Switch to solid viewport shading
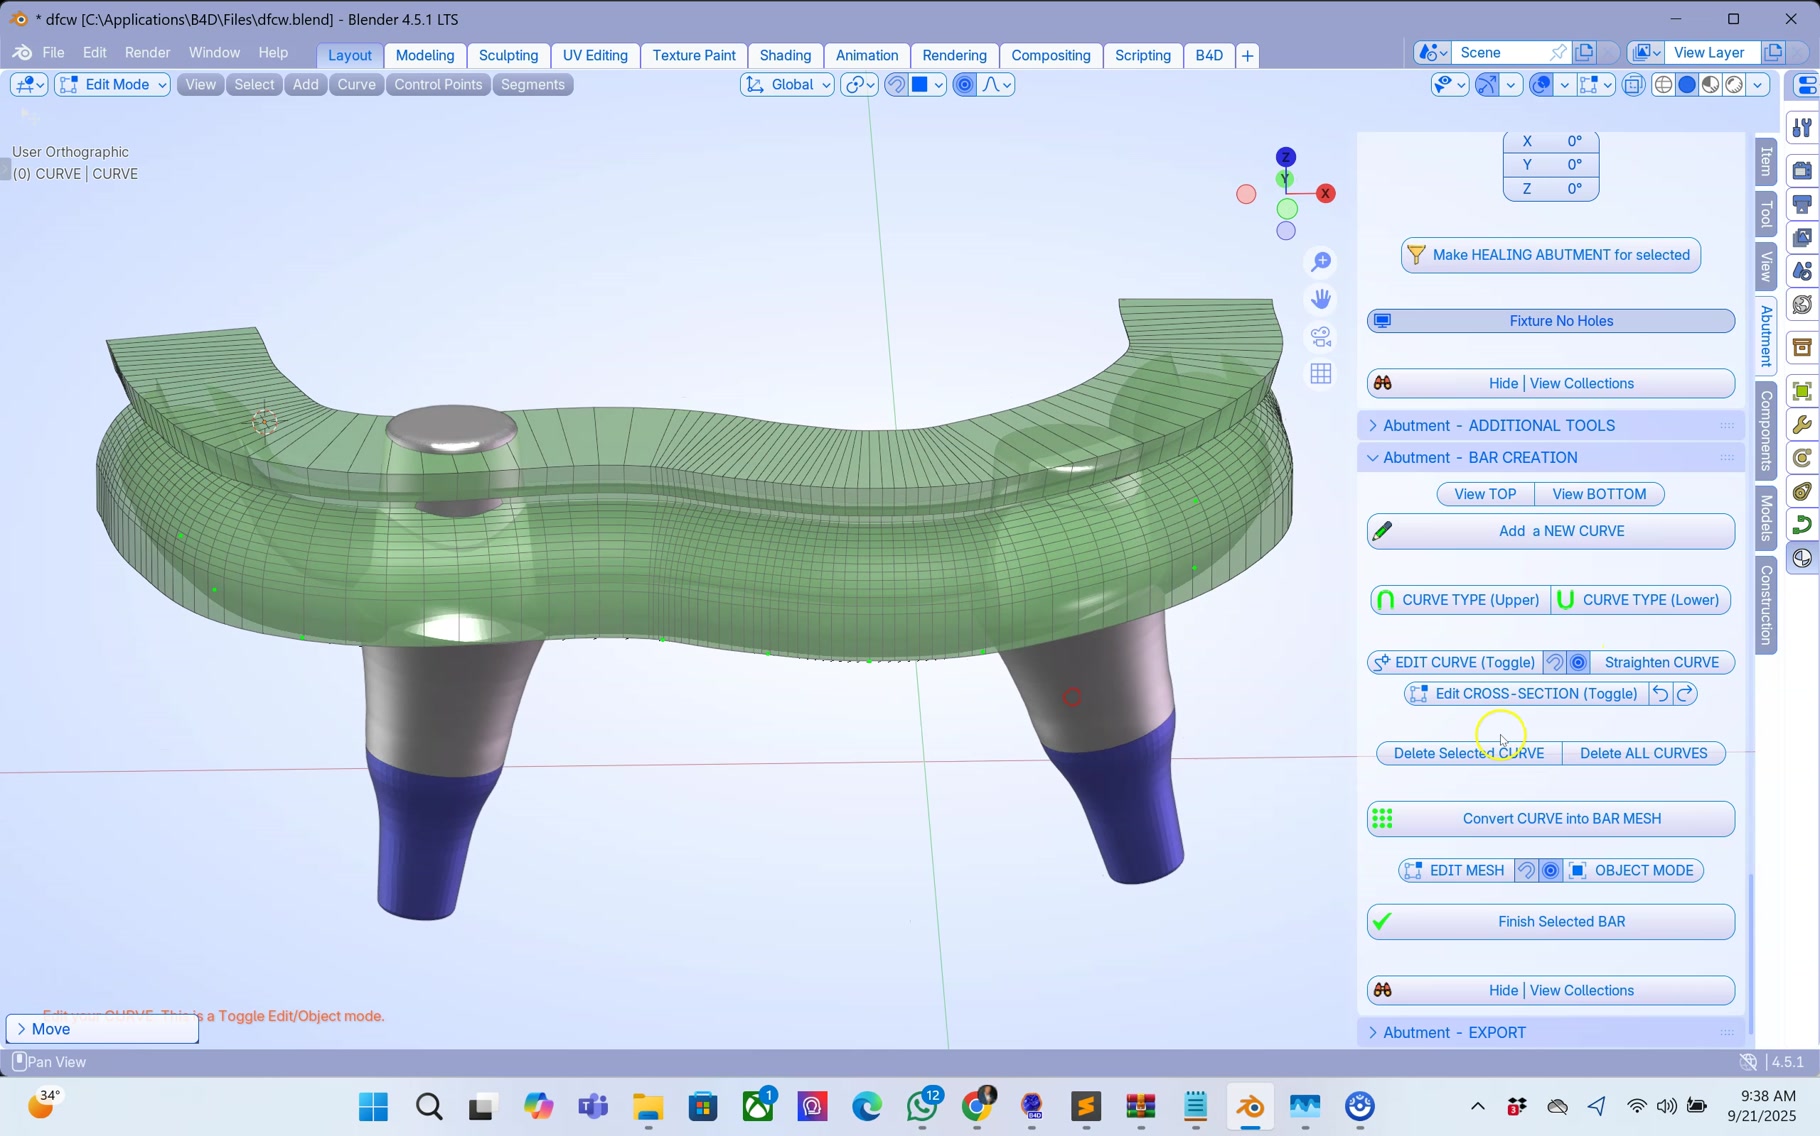 [1687, 85]
